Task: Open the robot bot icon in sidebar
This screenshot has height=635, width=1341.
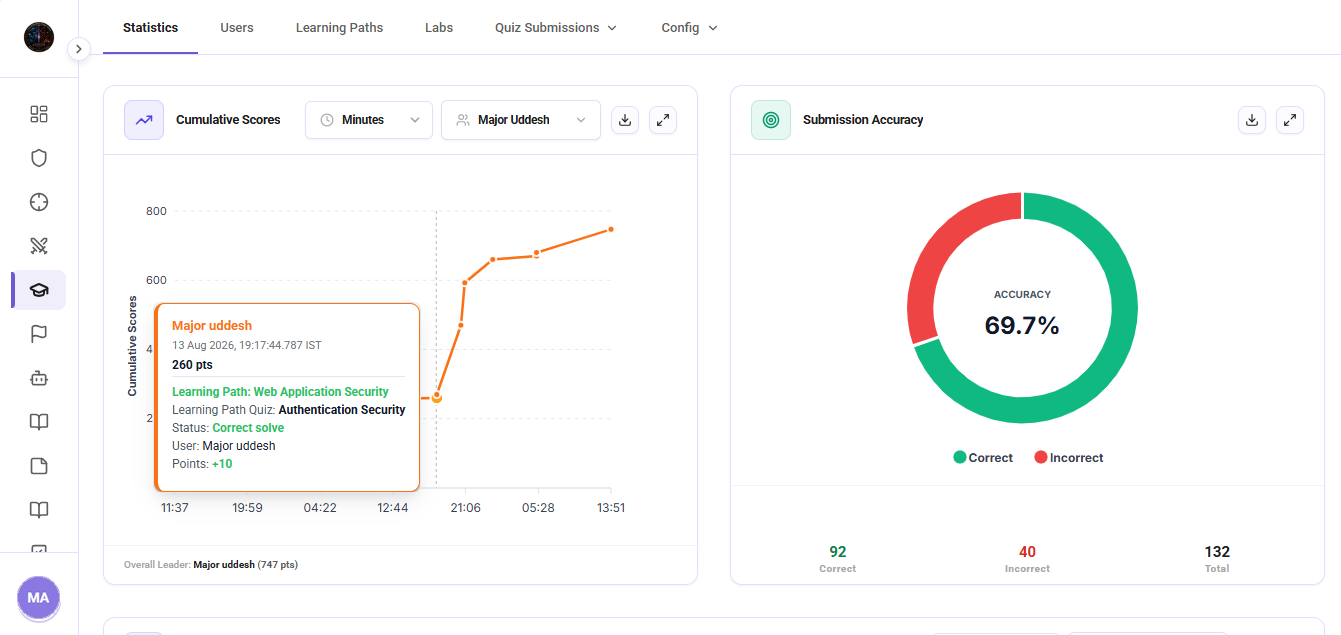Action: click(x=39, y=378)
